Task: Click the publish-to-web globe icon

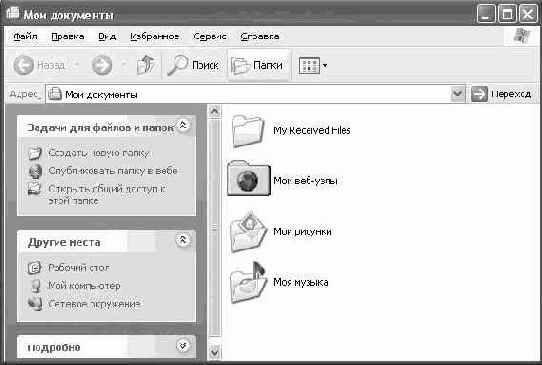Action: point(35,171)
